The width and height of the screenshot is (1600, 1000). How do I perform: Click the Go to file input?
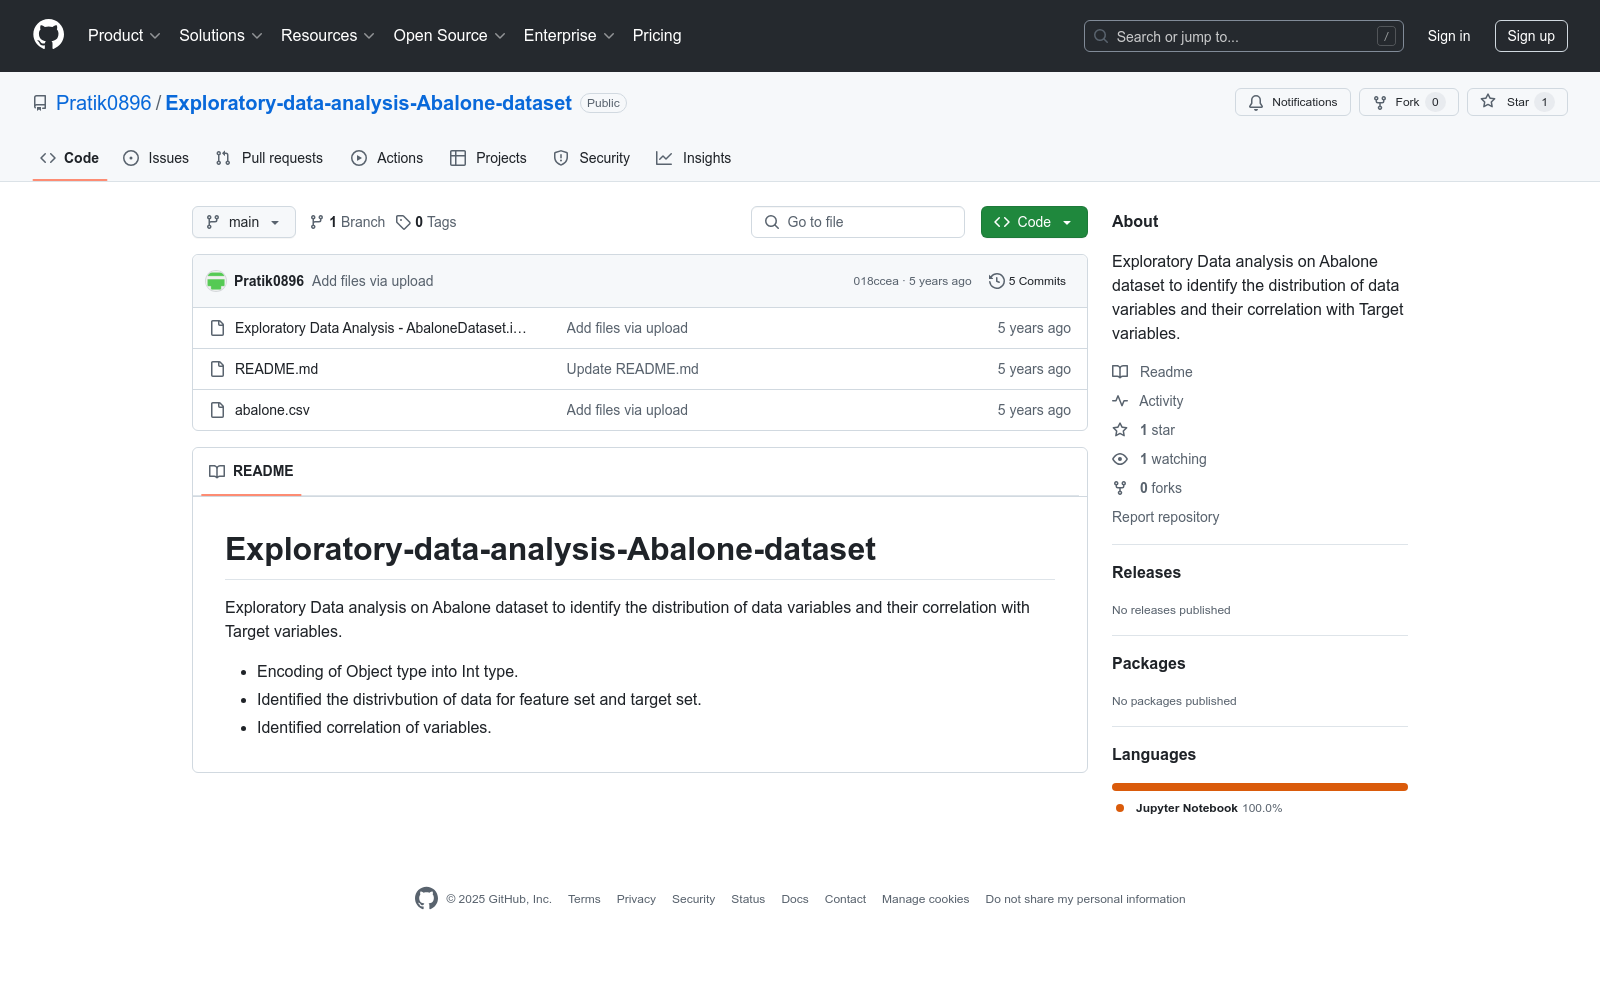click(858, 222)
